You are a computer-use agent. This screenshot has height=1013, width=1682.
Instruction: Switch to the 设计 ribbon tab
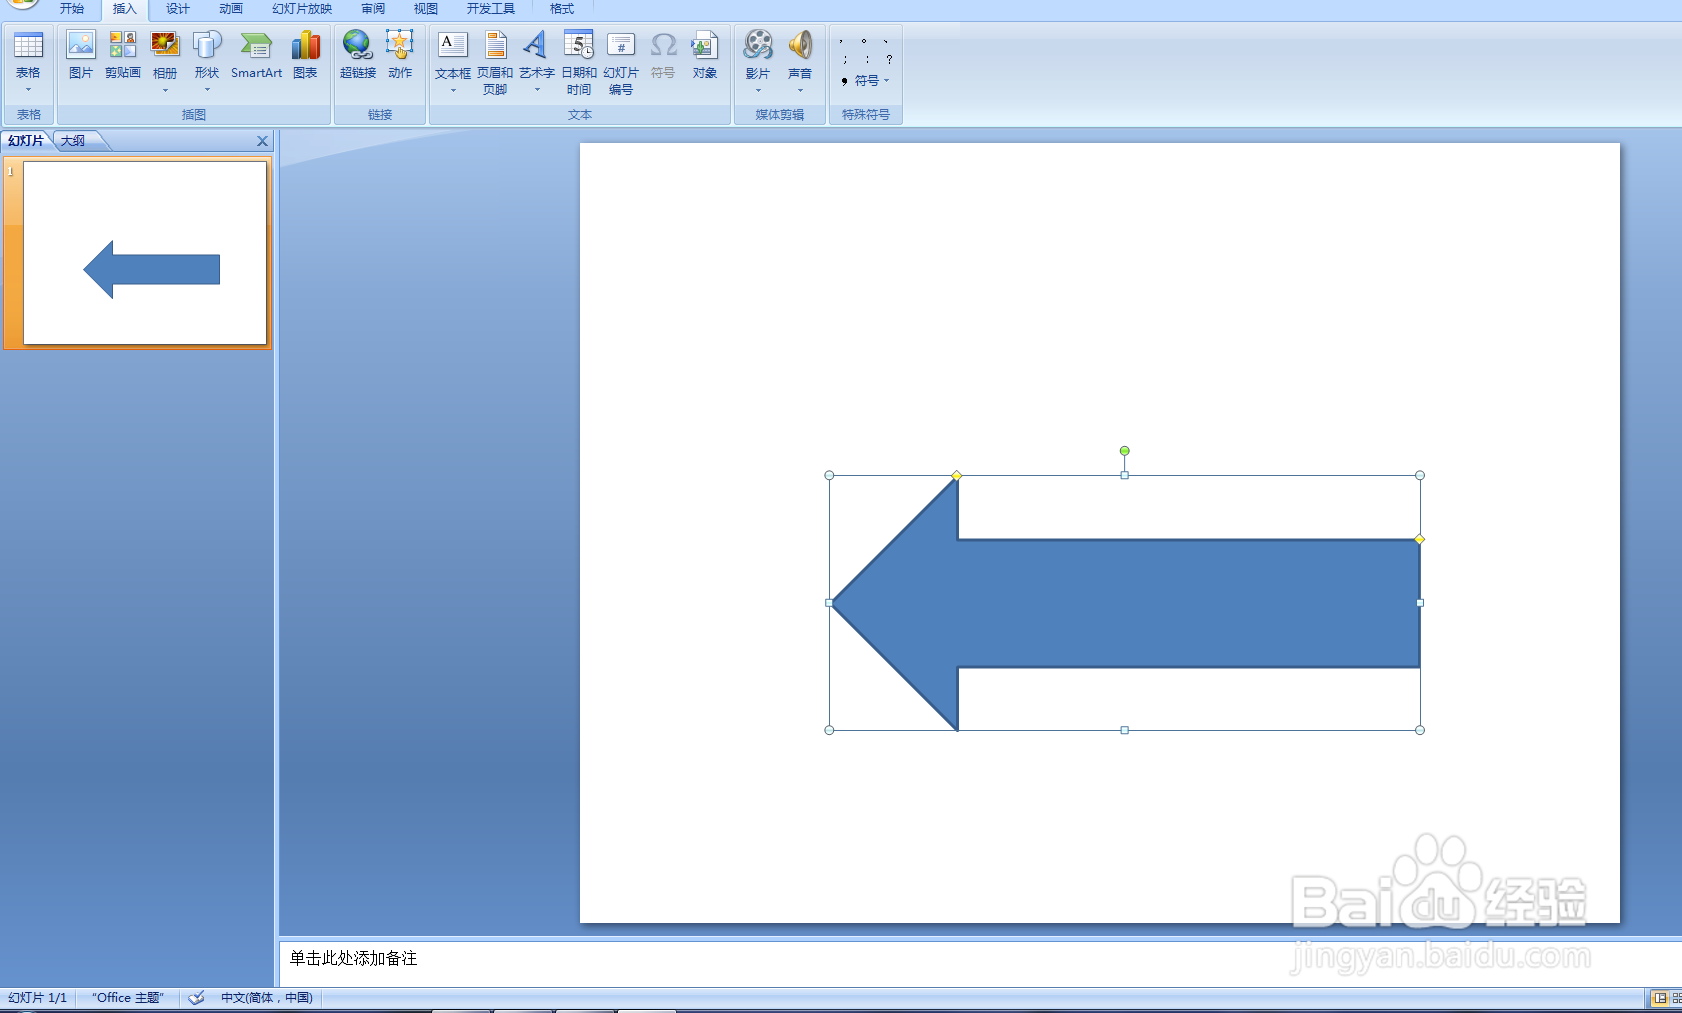(x=178, y=9)
